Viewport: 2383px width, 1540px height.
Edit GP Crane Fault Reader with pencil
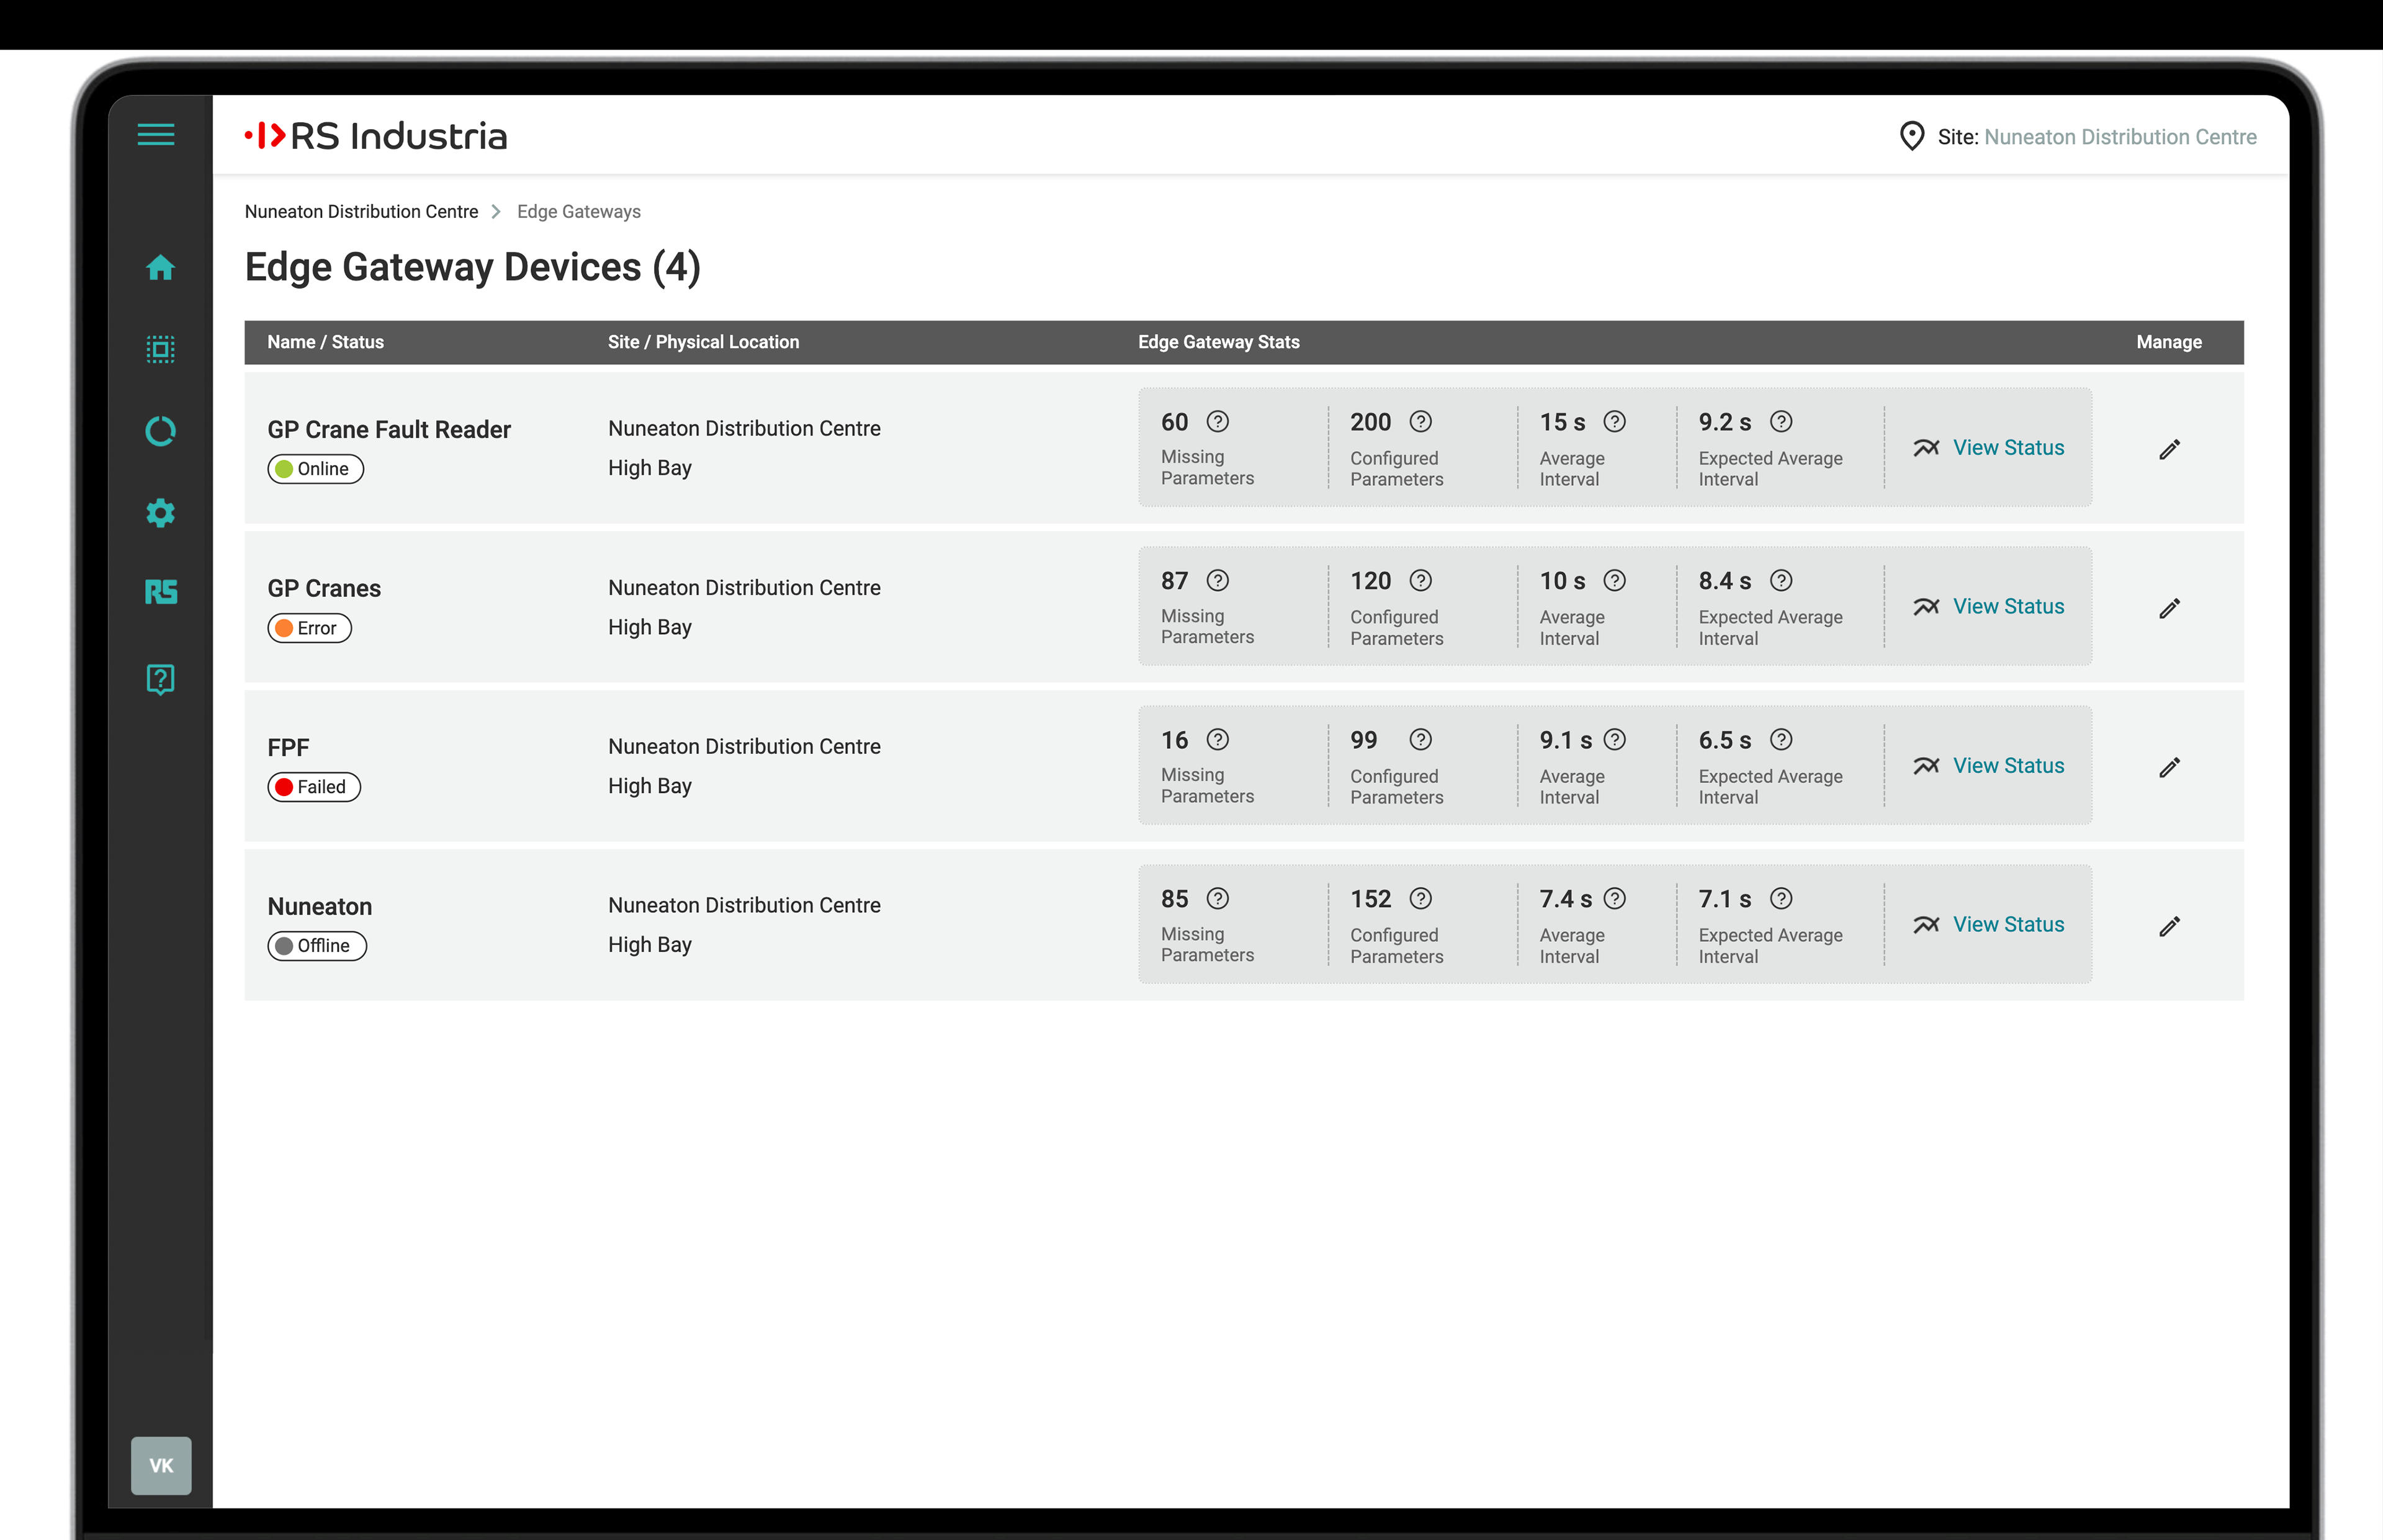click(2169, 449)
